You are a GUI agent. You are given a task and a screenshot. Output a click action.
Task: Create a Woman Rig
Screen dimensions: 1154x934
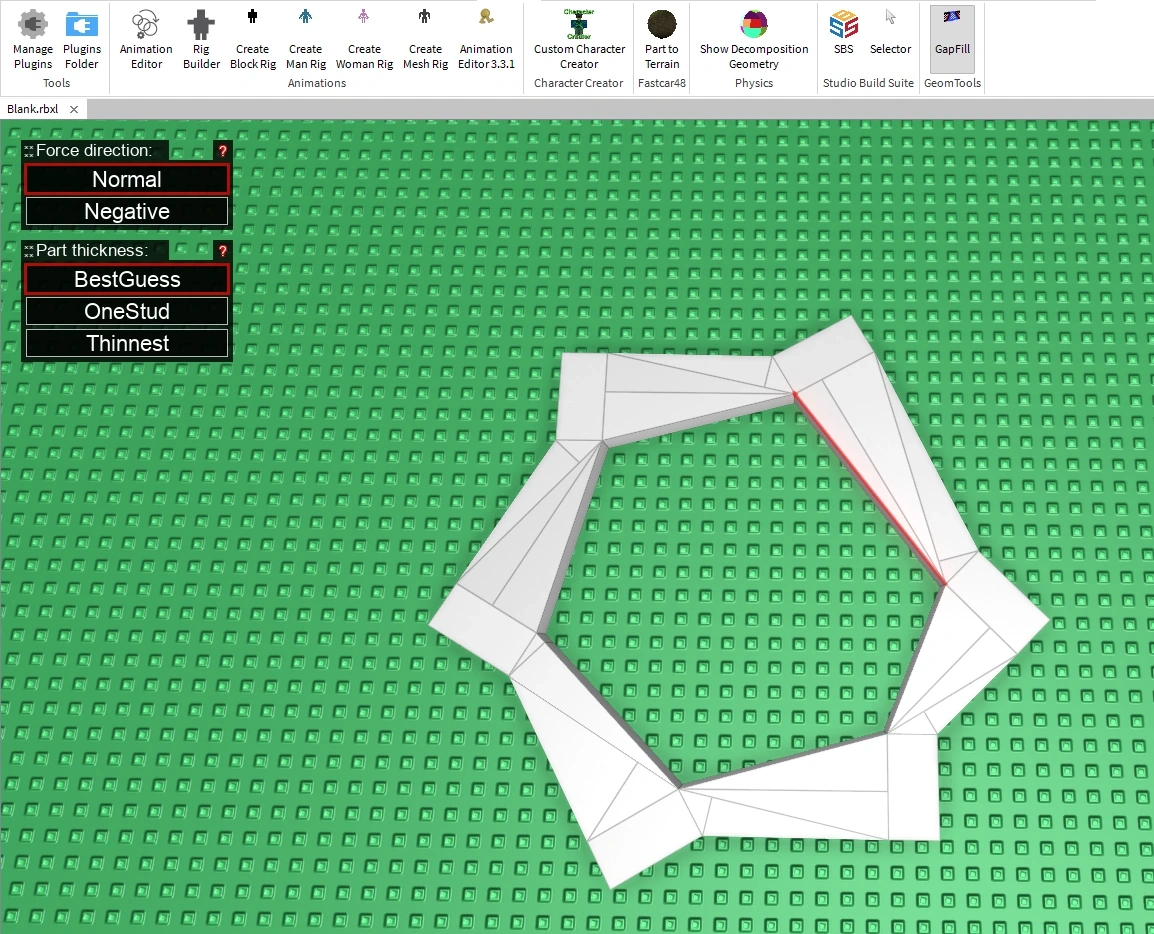[364, 39]
